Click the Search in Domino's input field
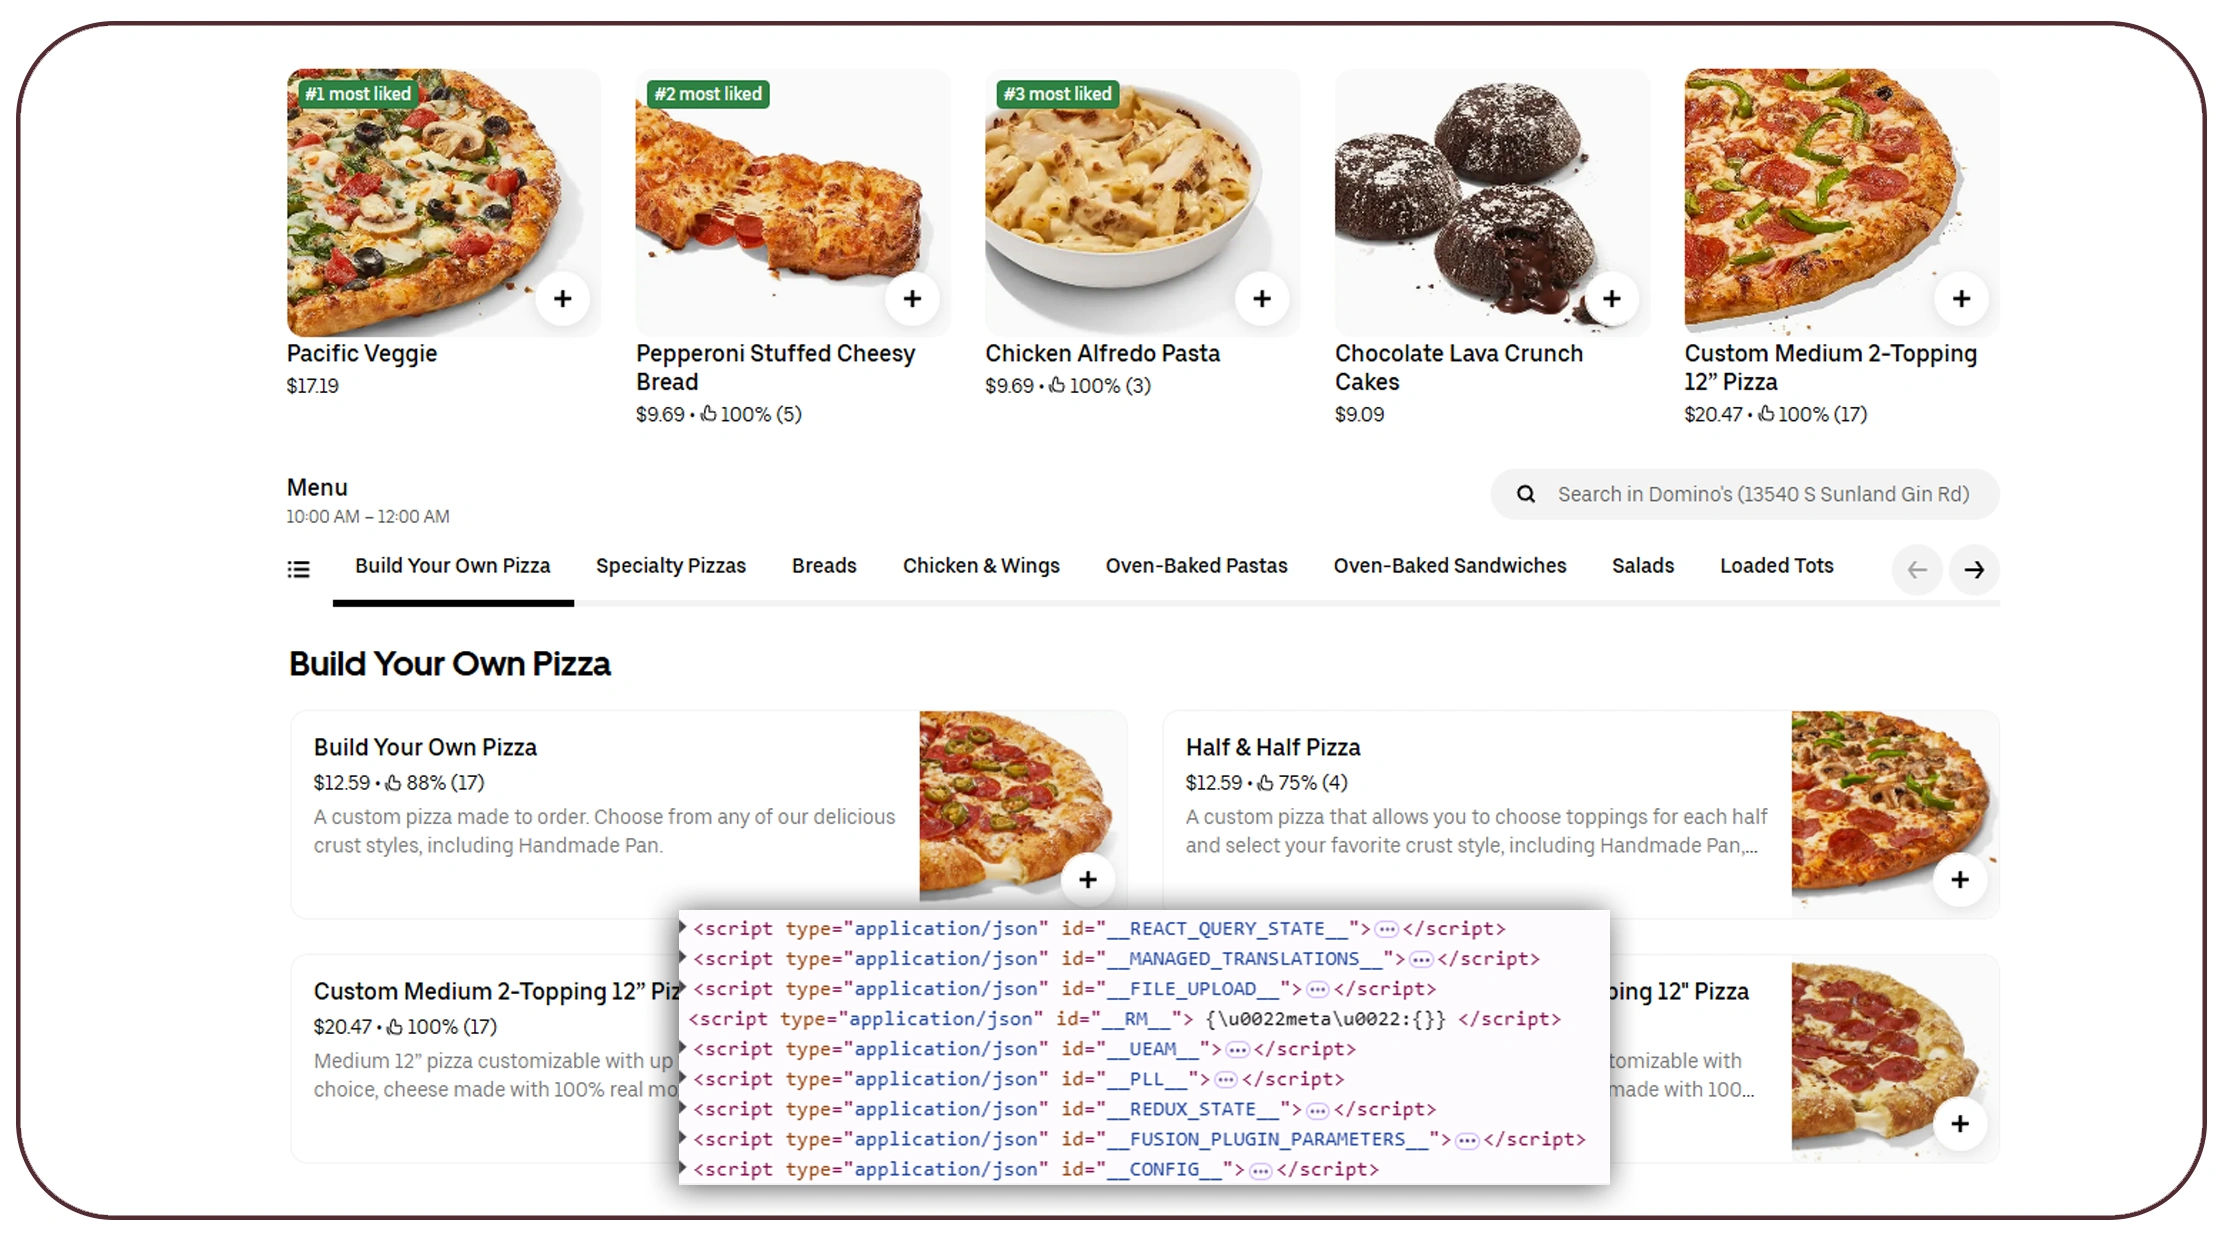2223x1240 pixels. (x=1750, y=493)
